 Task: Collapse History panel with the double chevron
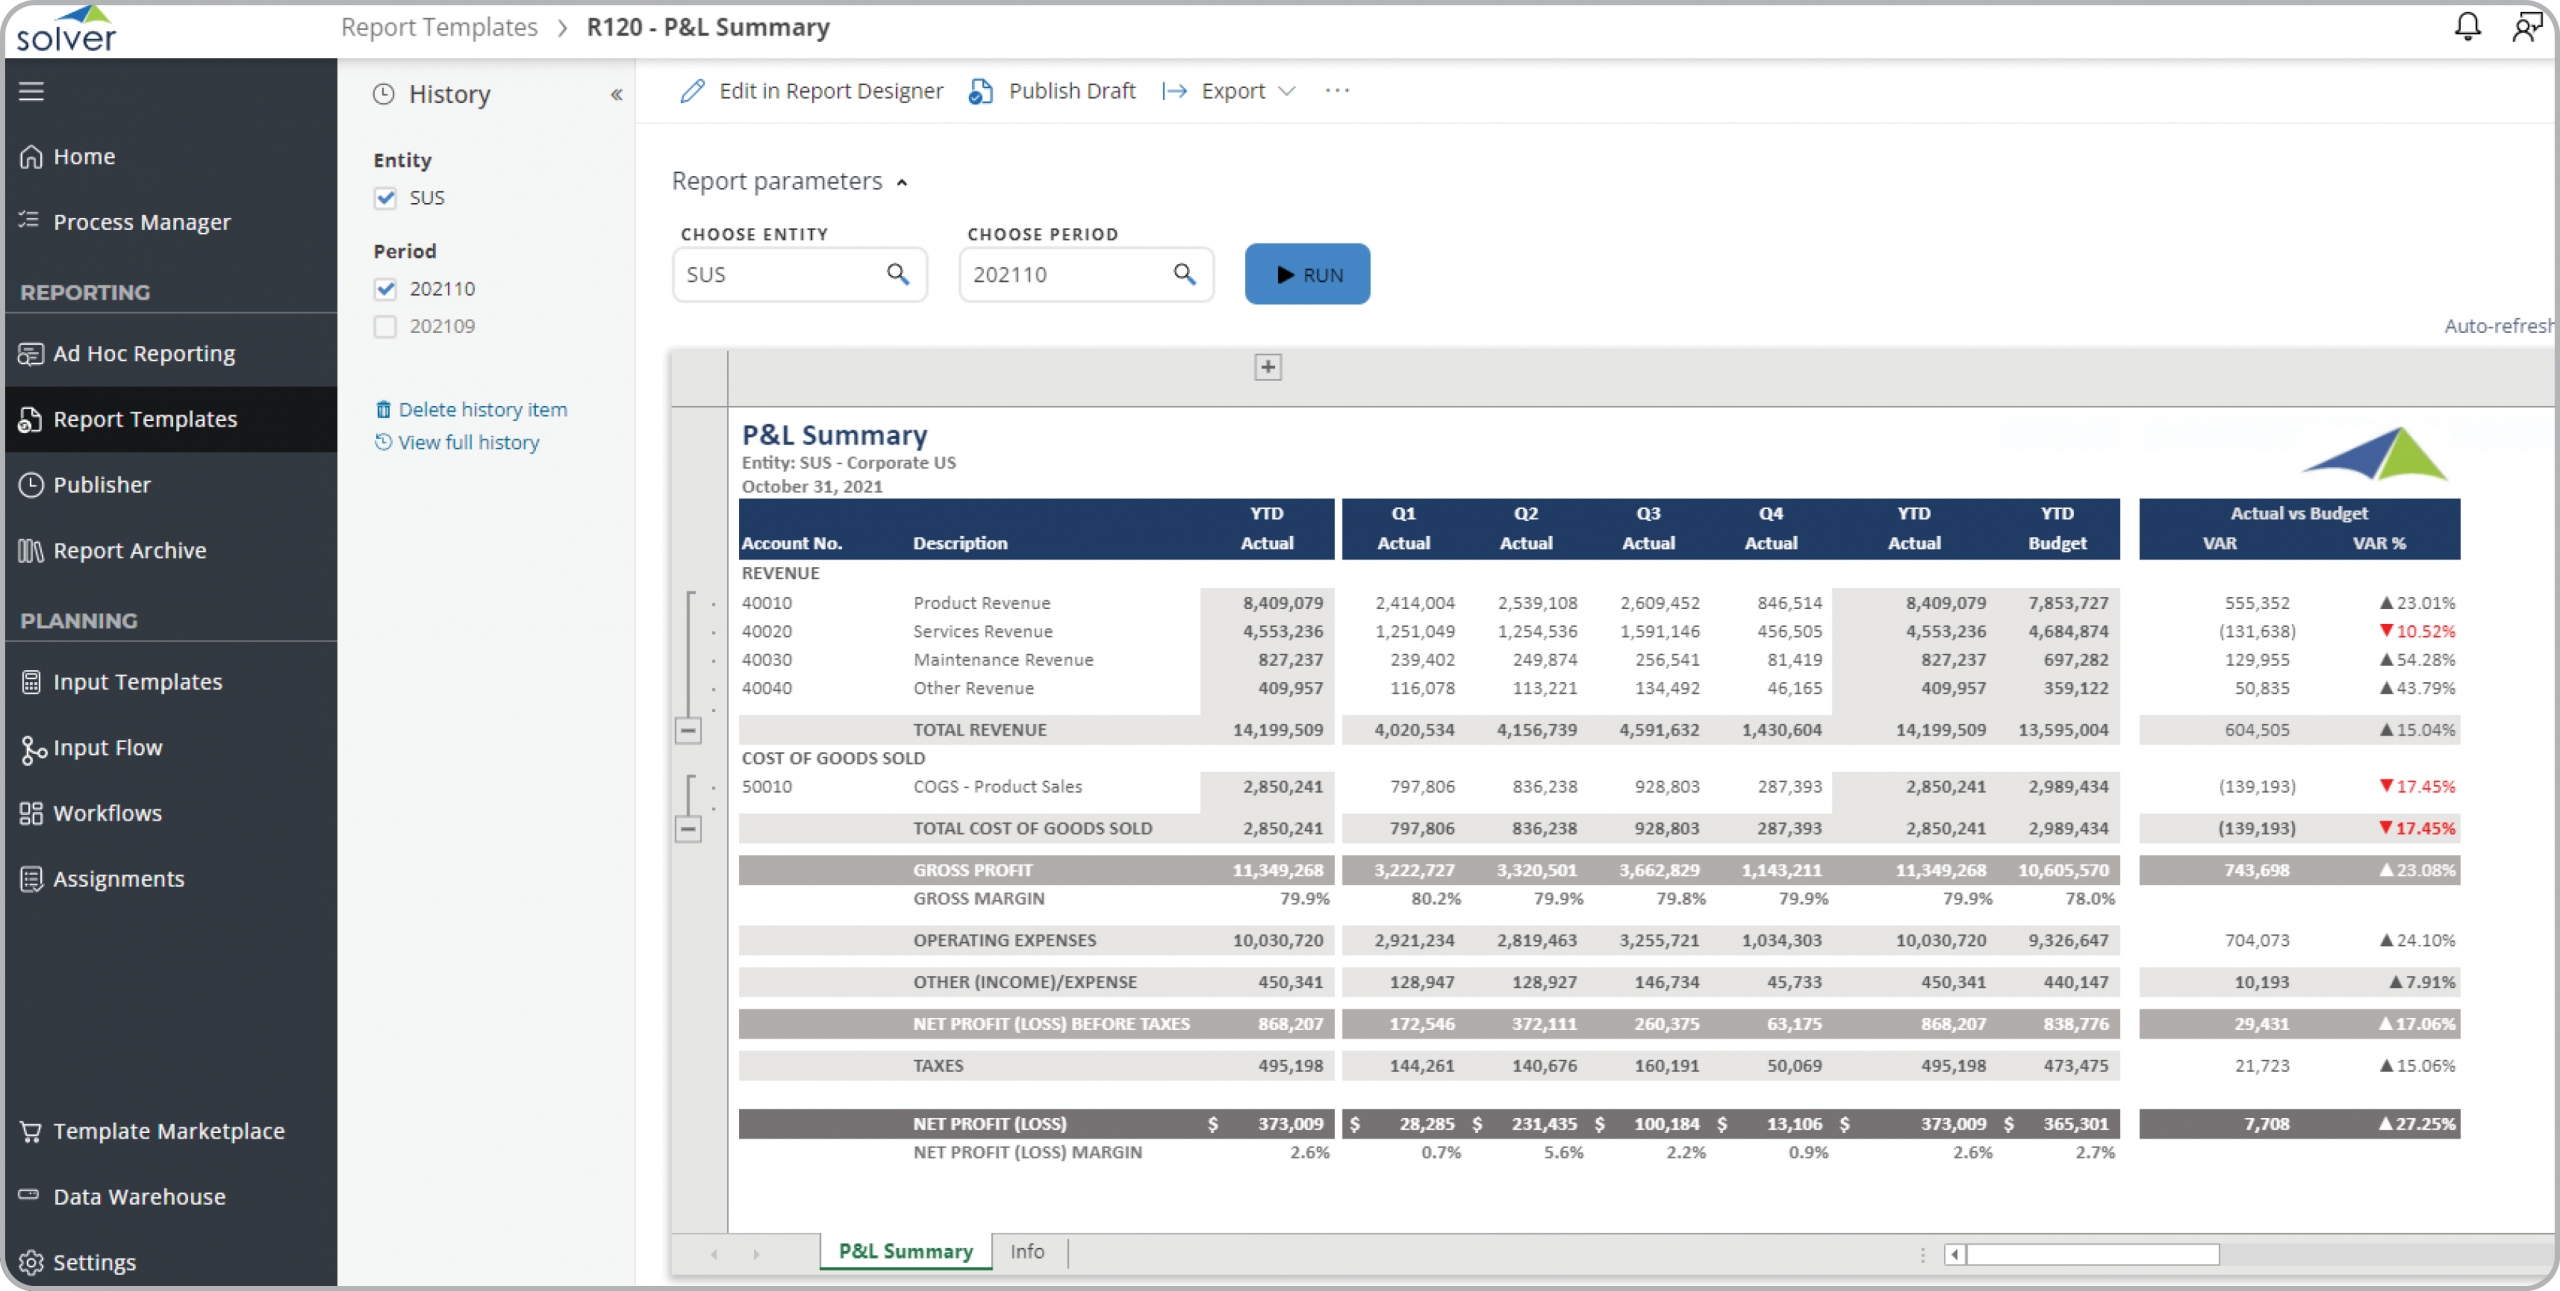click(x=616, y=95)
